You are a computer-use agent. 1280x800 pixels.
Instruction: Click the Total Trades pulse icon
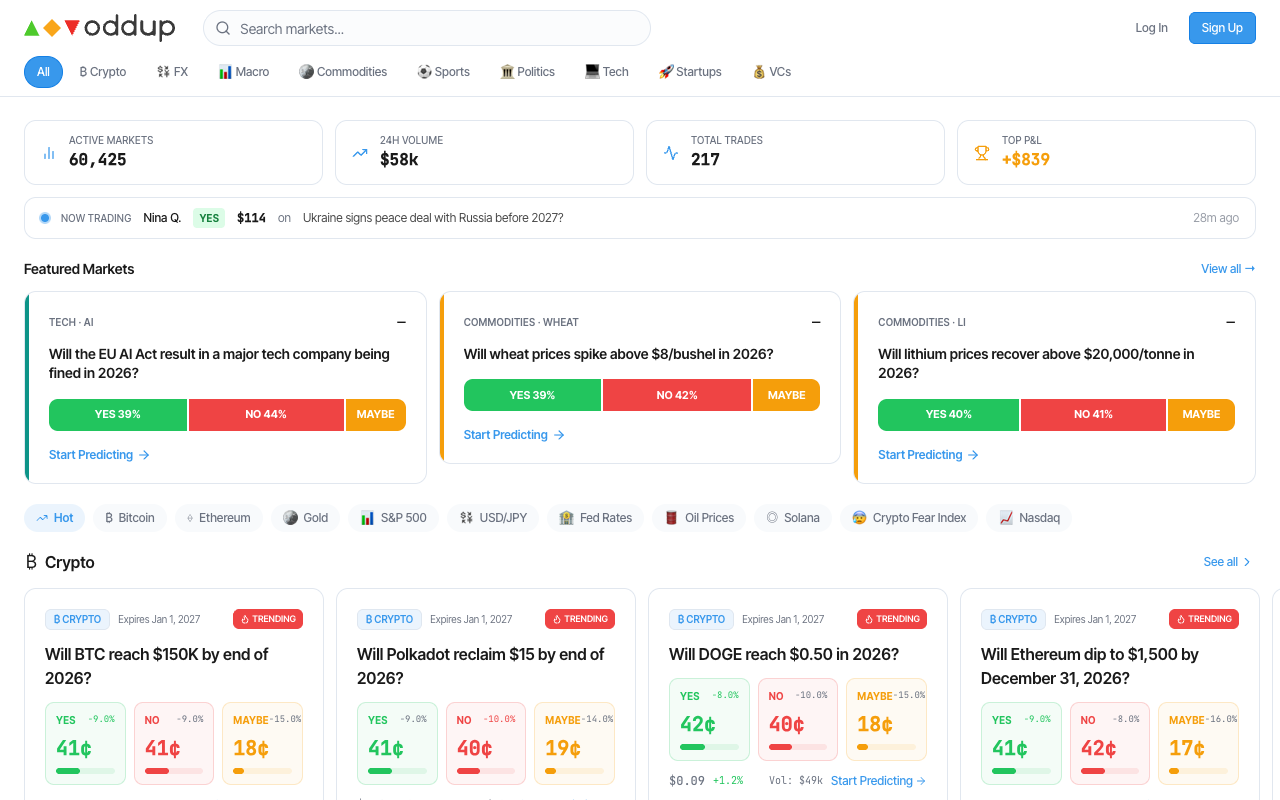[671, 153]
